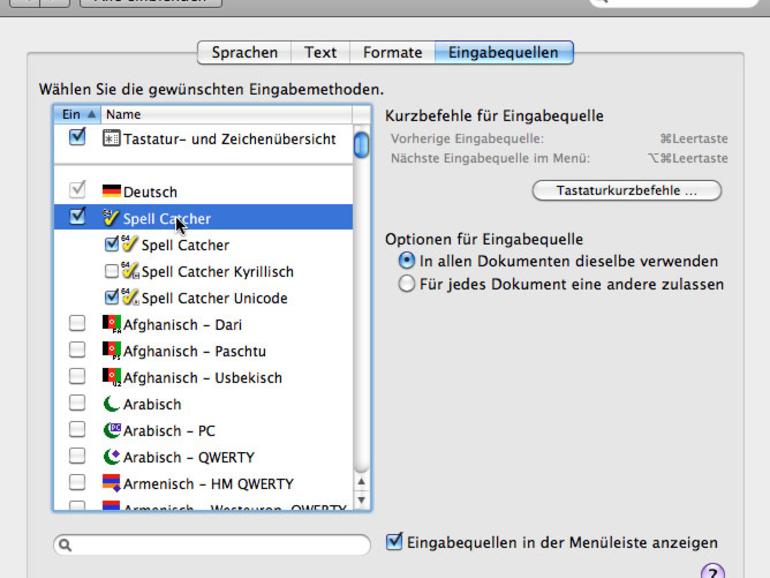Enable the Afghanisch – Paschtu checkbox
The image size is (770, 578).
77,350
